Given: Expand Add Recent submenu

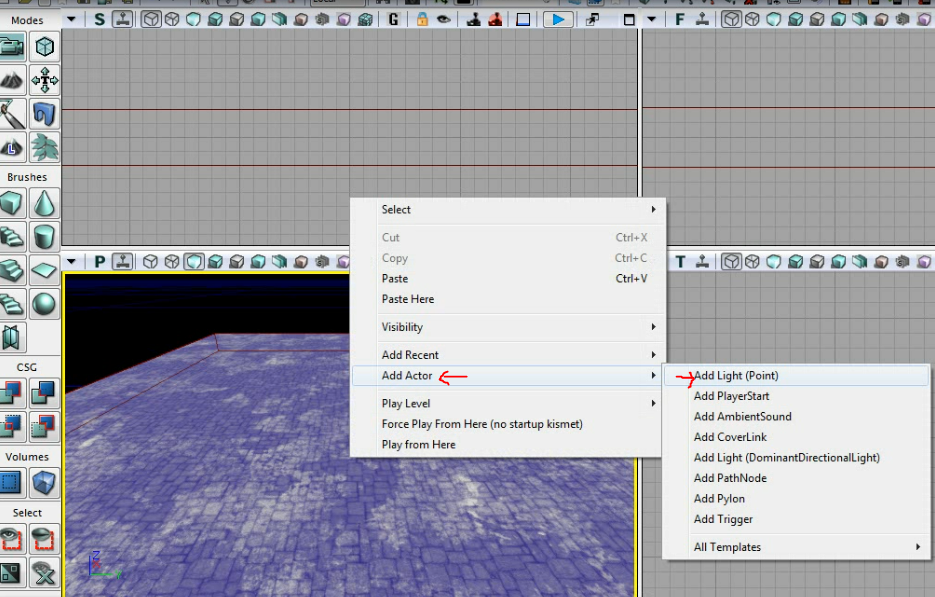Looking at the screenshot, I should pyautogui.click(x=507, y=355).
